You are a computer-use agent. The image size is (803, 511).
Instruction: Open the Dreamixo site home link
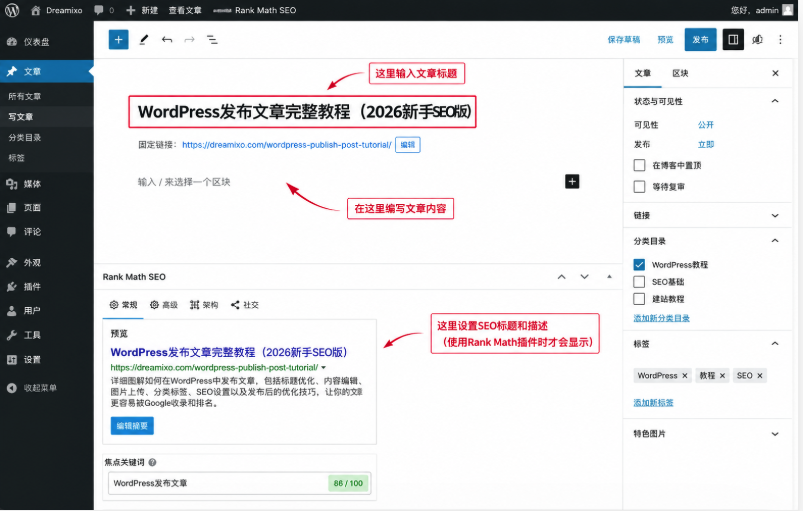[56, 10]
